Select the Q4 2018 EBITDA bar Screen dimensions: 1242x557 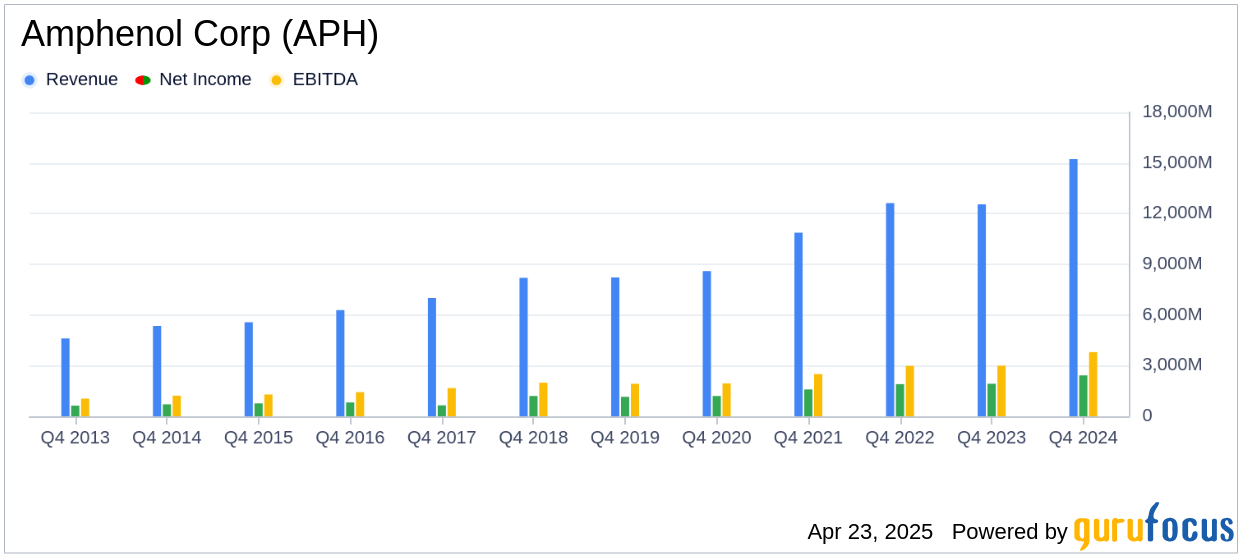(x=543, y=400)
